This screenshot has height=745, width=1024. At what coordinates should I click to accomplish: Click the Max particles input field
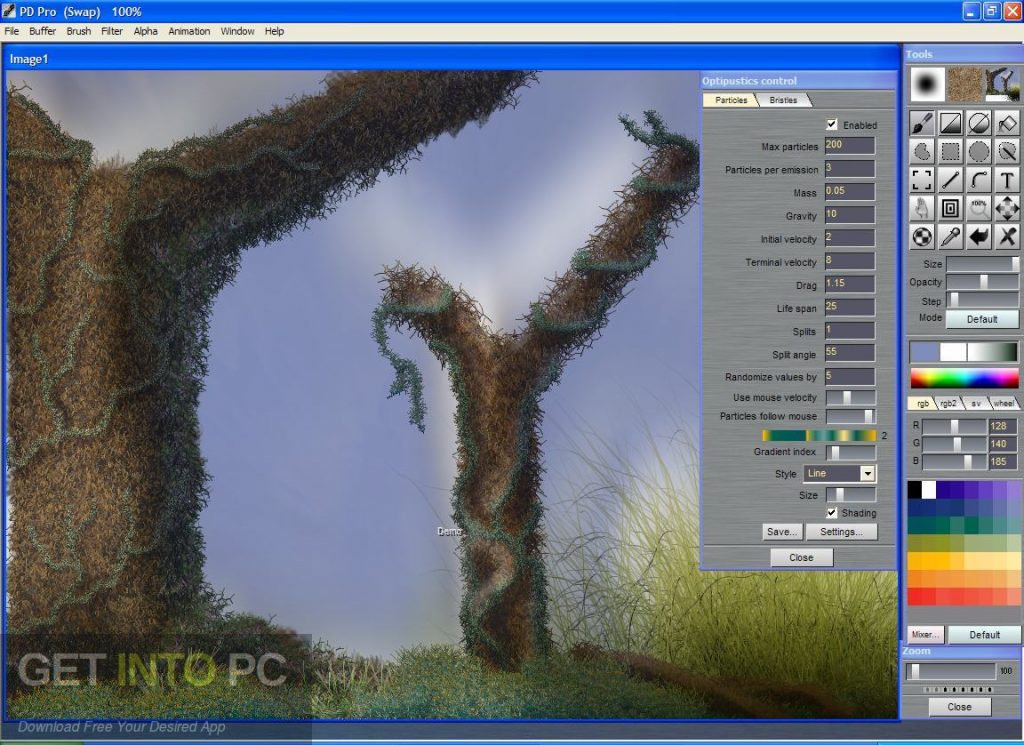(x=849, y=146)
